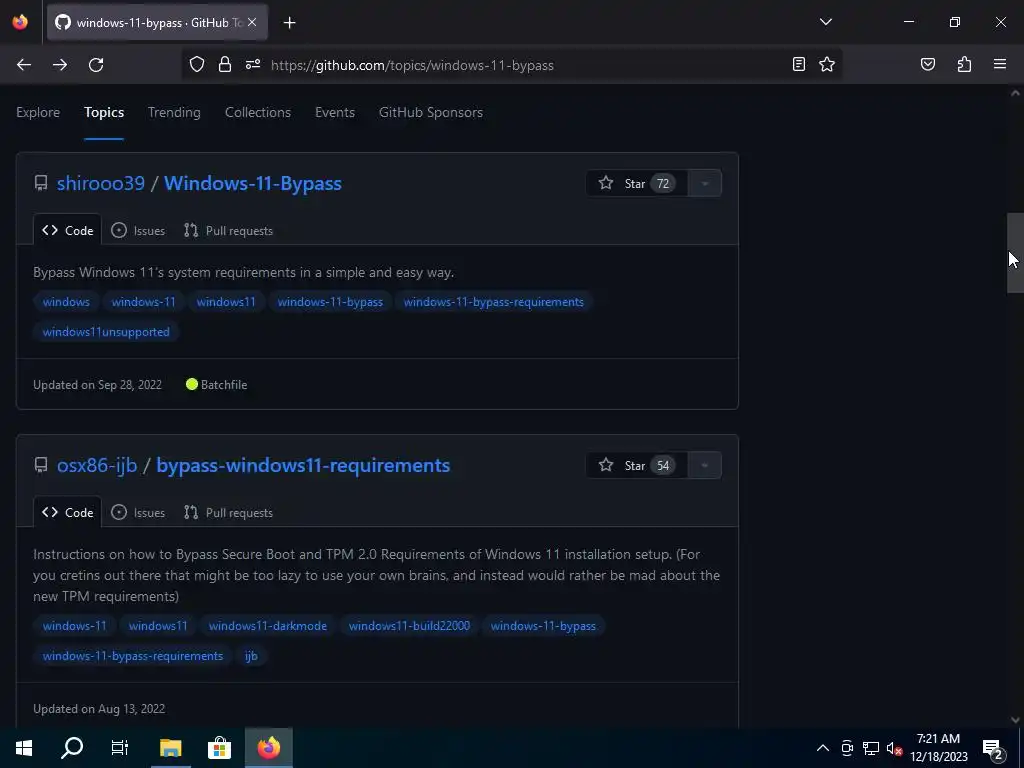Click the 'windows11-build22000' topic tag
This screenshot has height=768, width=1024.
point(409,626)
